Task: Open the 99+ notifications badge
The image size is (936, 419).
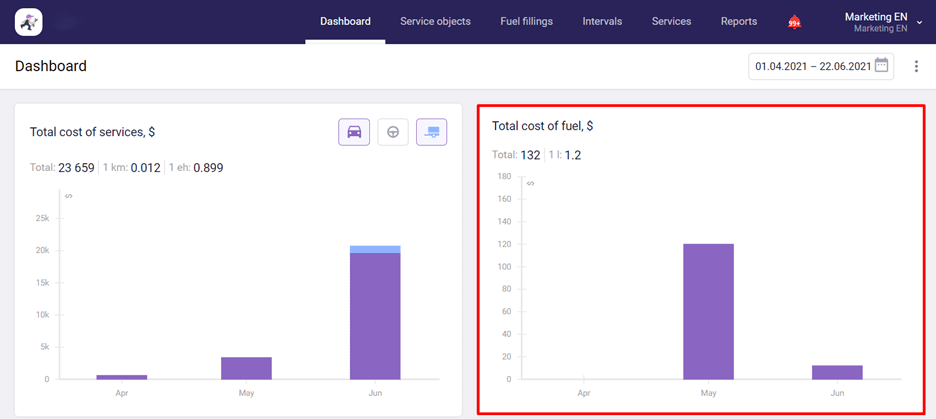Action: click(794, 22)
